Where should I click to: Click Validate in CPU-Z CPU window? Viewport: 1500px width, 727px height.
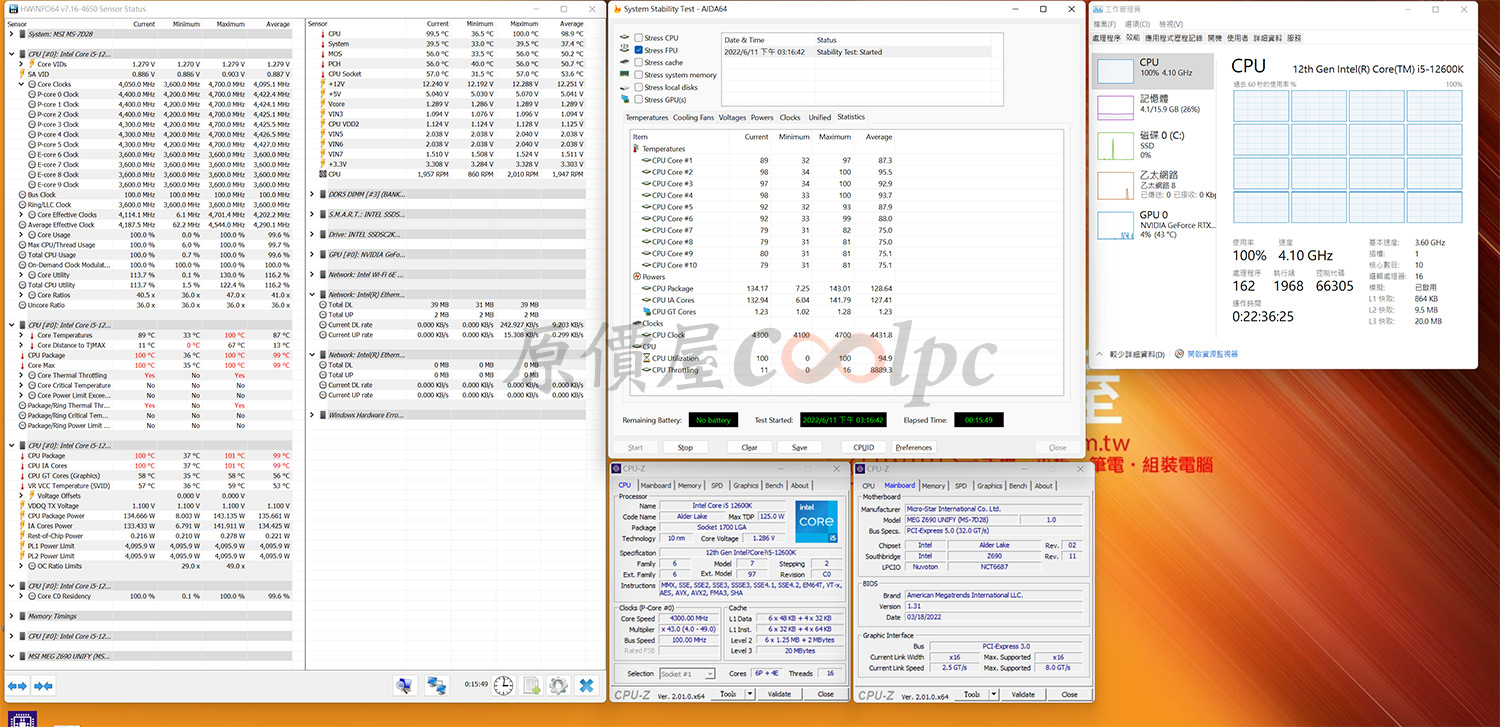click(778, 694)
